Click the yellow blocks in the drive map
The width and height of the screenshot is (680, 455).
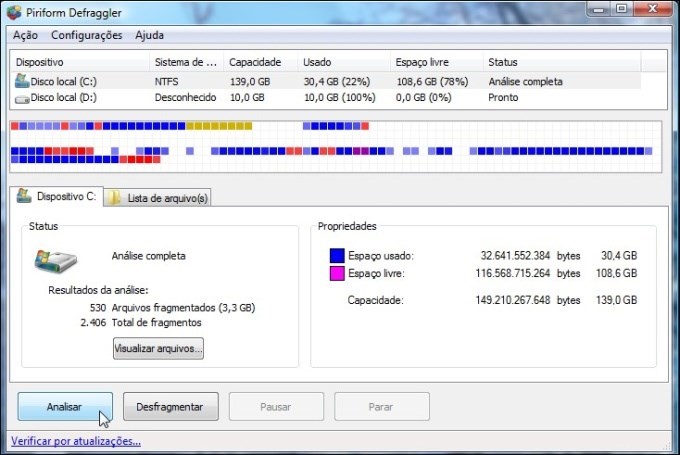point(219,126)
